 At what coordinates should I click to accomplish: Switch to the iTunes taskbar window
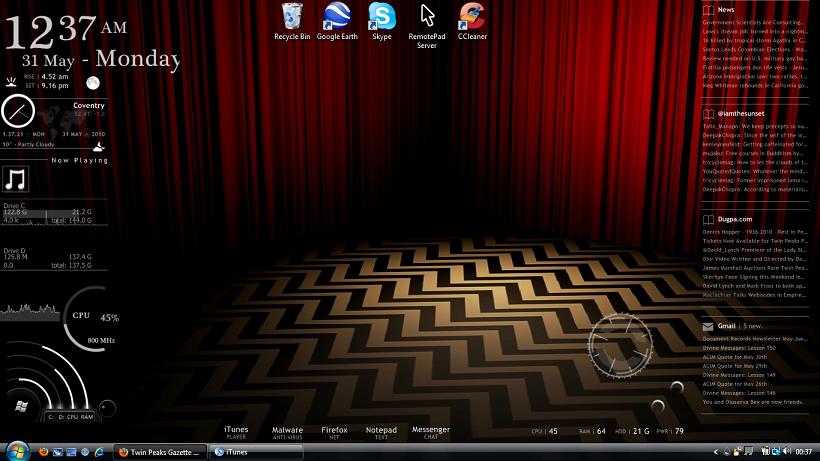pos(256,452)
